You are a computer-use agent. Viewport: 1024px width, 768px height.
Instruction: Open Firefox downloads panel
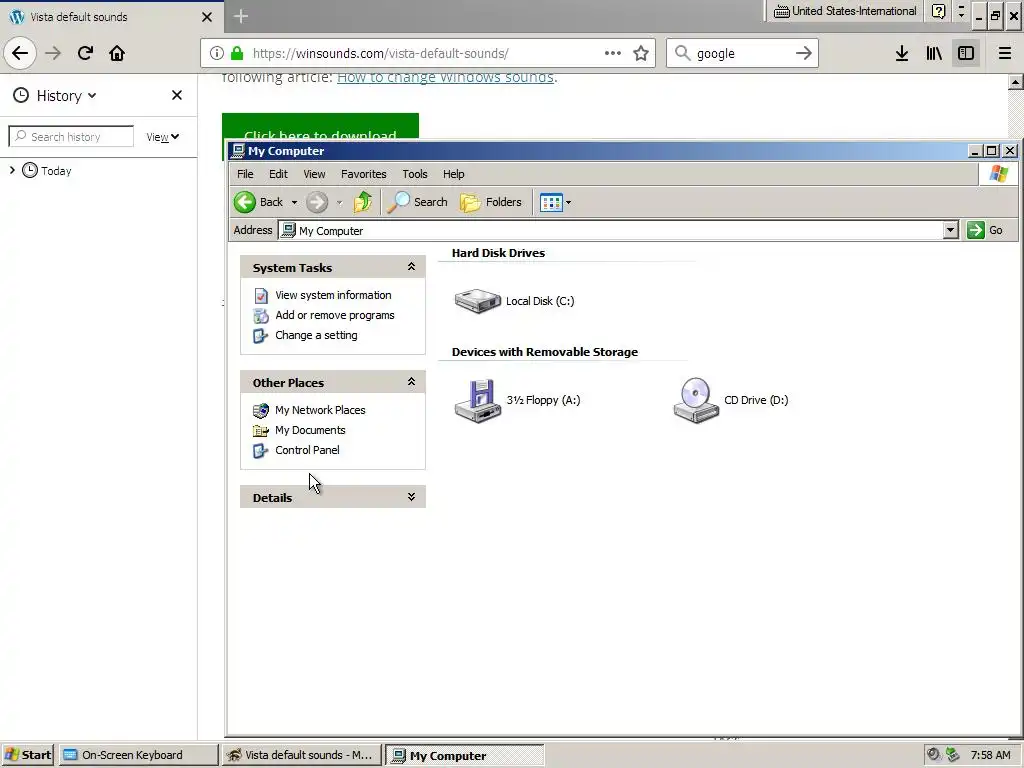[x=902, y=53]
